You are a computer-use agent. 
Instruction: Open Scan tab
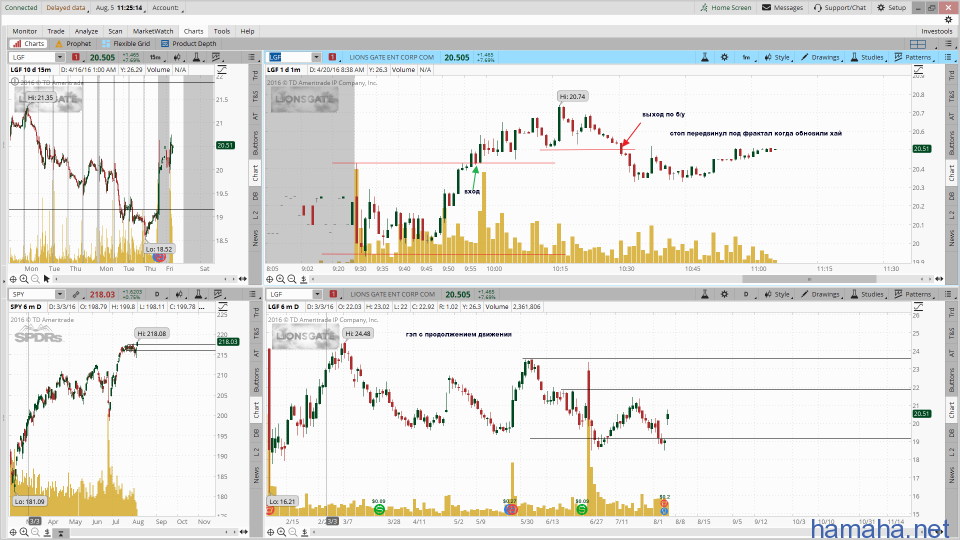click(x=115, y=31)
